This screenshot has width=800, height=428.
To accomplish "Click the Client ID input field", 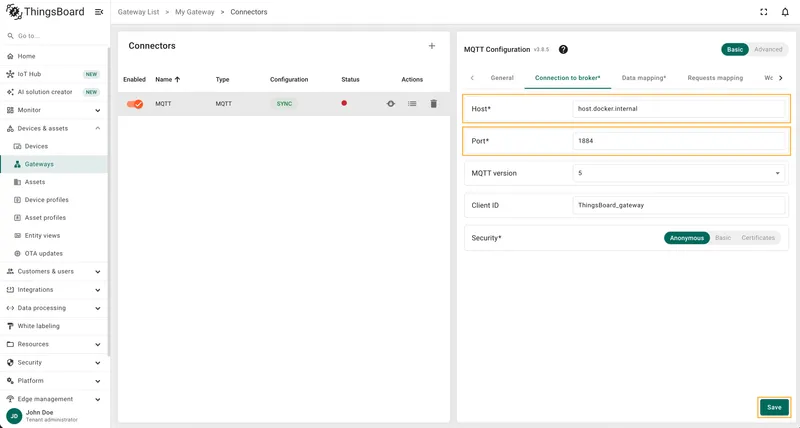I will (679, 205).
